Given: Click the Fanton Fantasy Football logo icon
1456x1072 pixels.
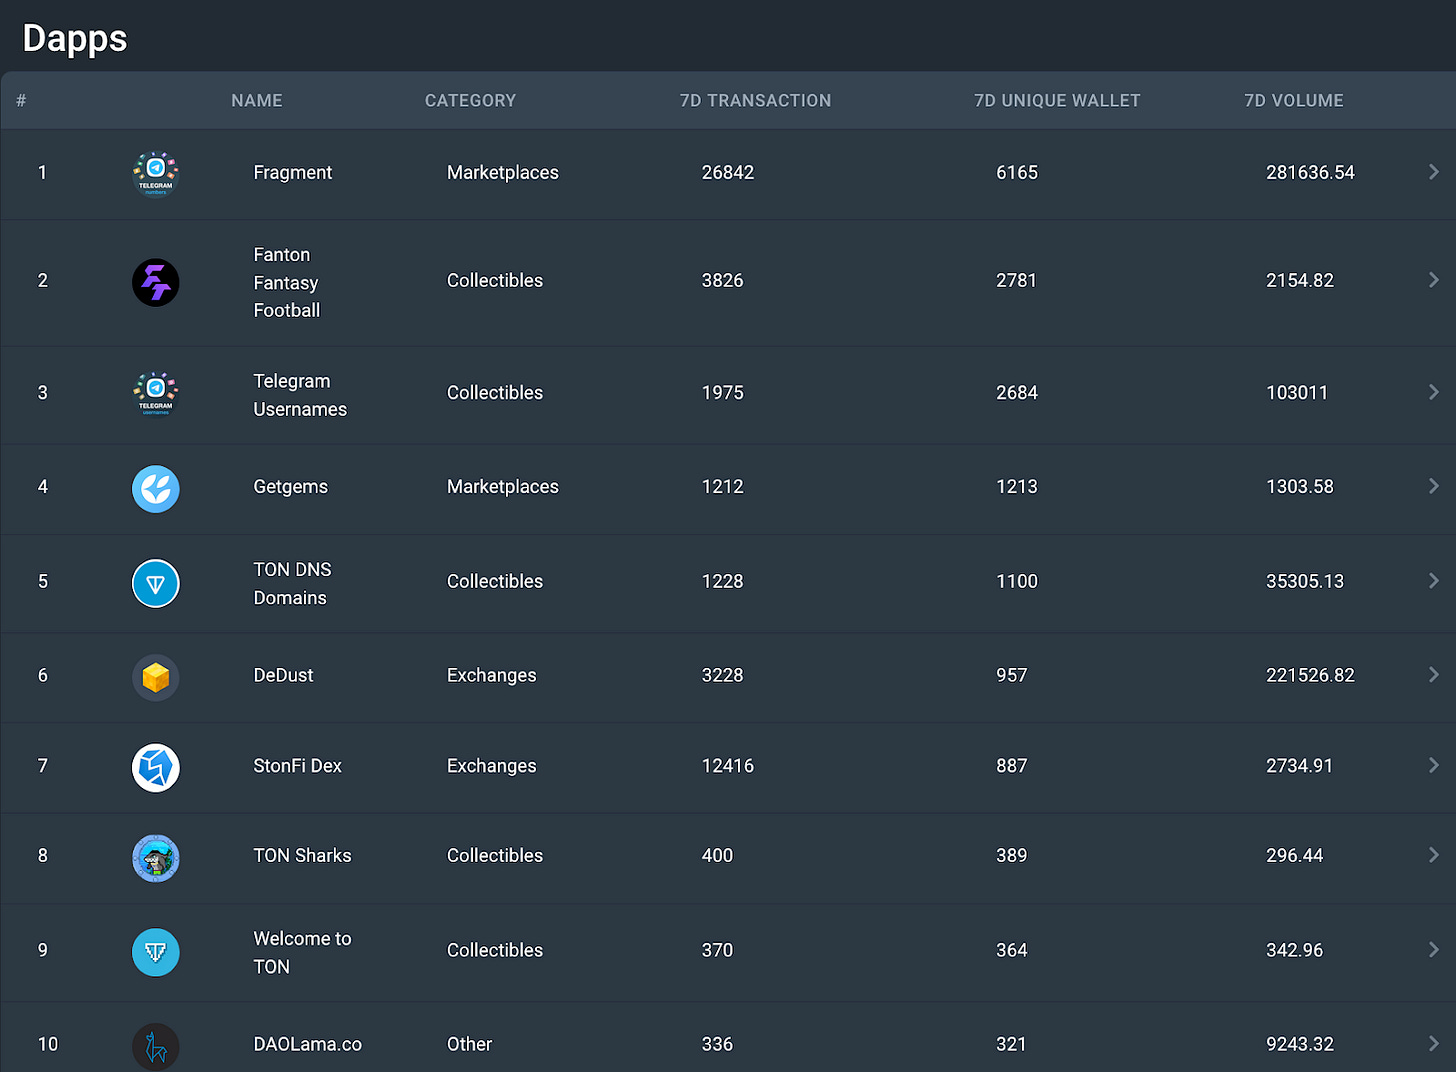Looking at the screenshot, I should pyautogui.click(x=156, y=282).
